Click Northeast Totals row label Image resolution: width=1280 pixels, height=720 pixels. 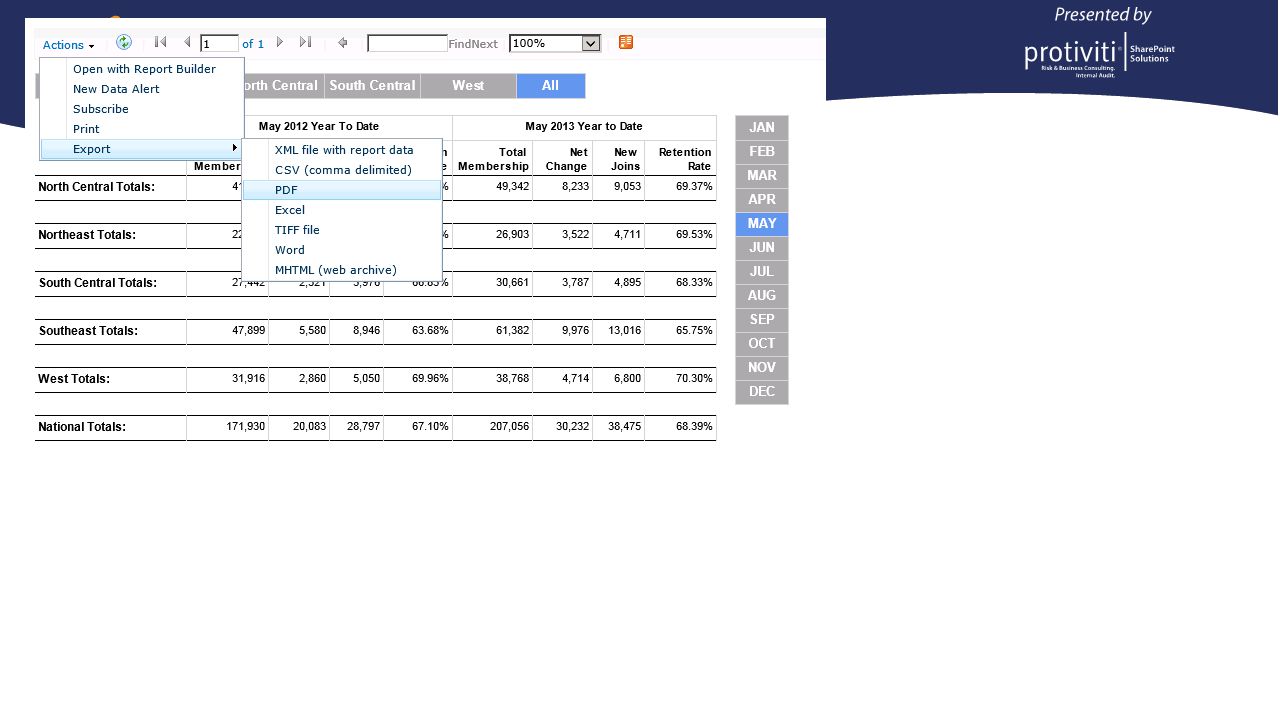click(x=87, y=236)
